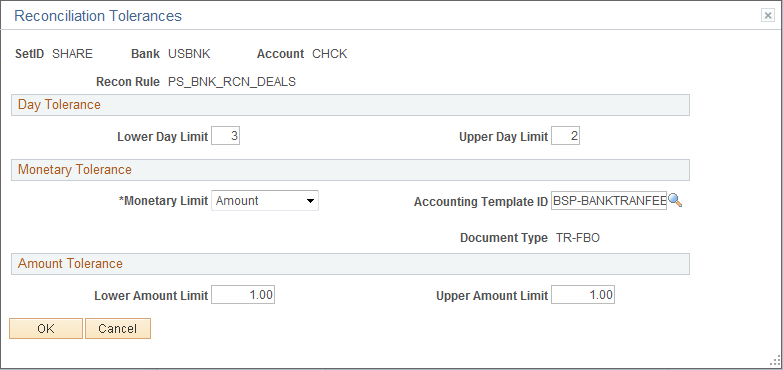The image size is (783, 370).
Task: Click the Lower Amount Limit label
Action: point(151,296)
